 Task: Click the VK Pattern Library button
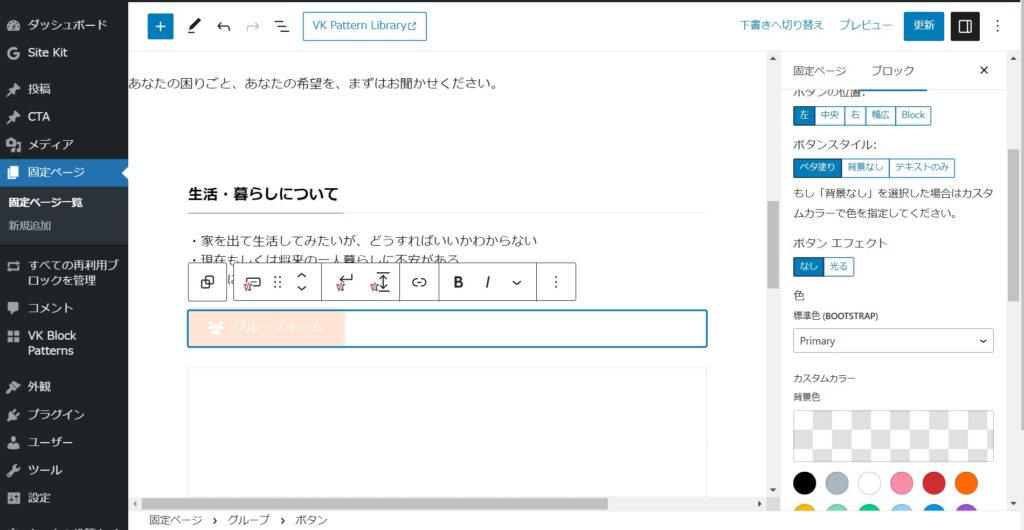click(364, 26)
